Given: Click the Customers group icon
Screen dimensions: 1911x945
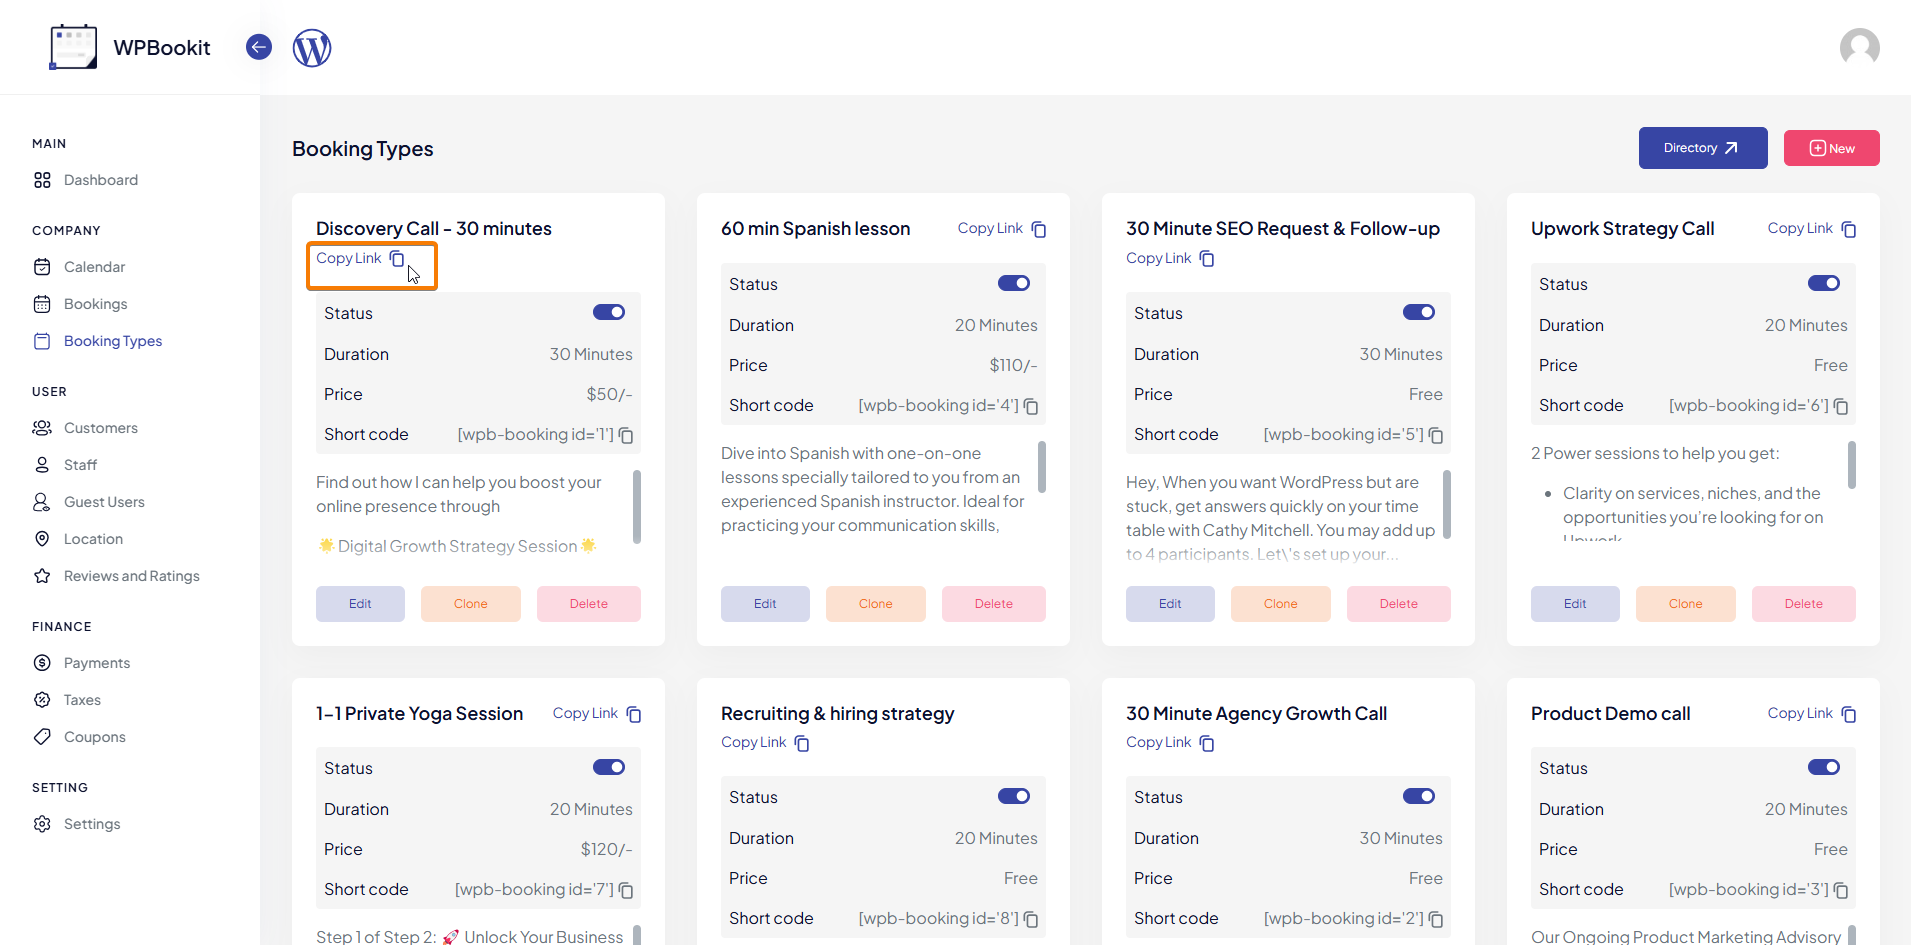Looking at the screenshot, I should 42,428.
